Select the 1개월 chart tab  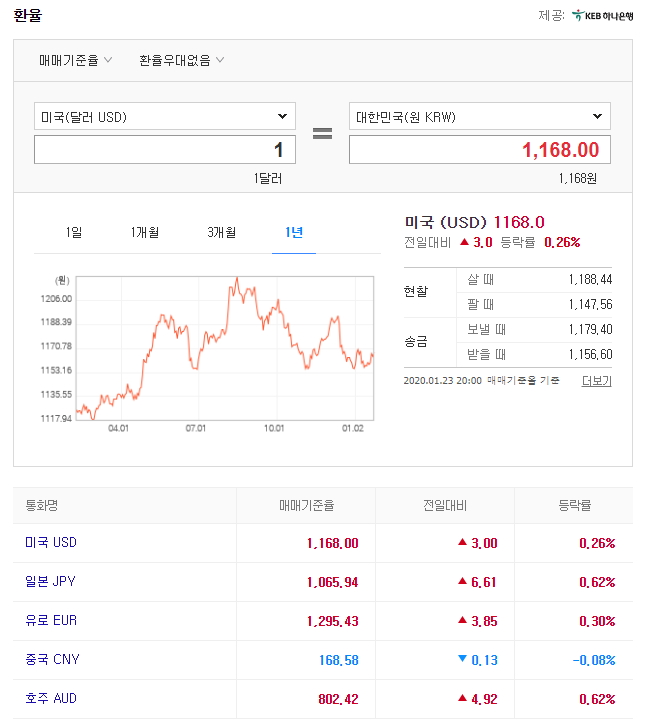click(145, 232)
